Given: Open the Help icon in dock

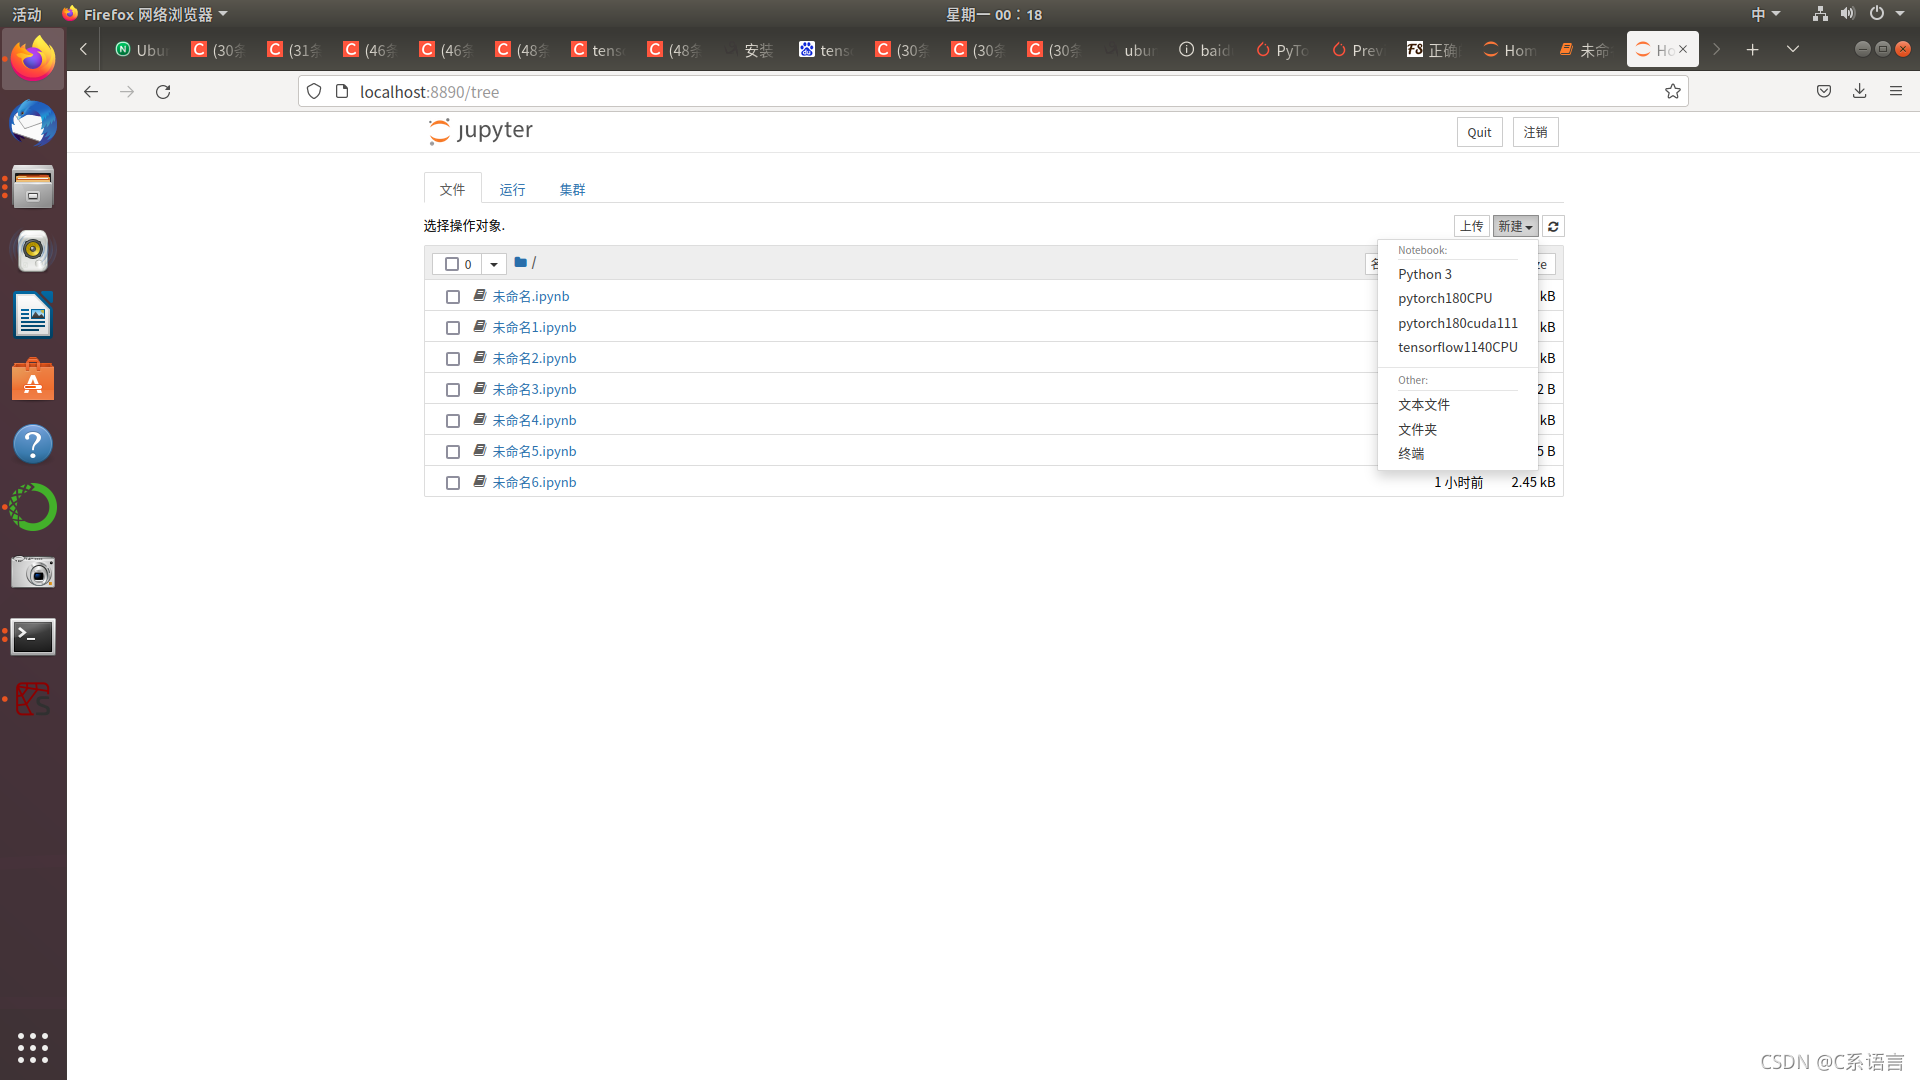Looking at the screenshot, I should pos(33,444).
